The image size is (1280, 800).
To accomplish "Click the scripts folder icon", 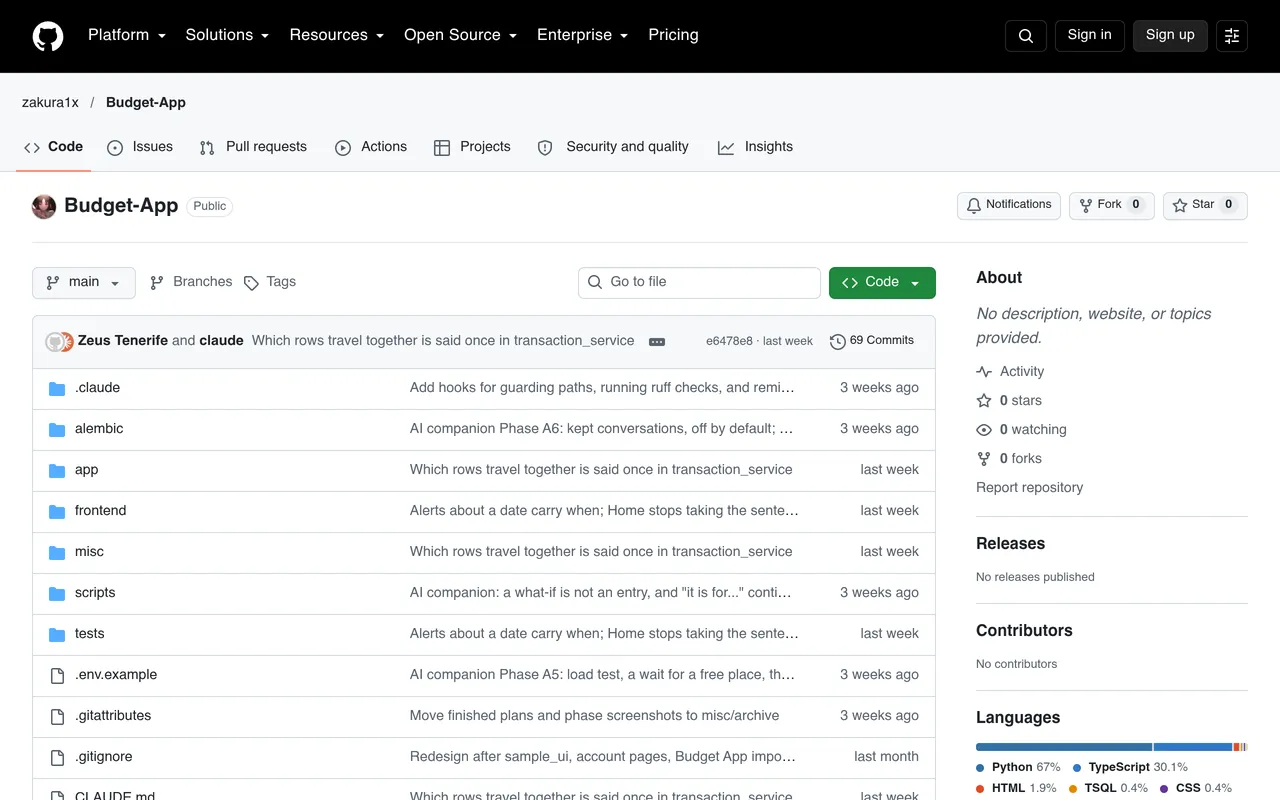I will click(57, 593).
